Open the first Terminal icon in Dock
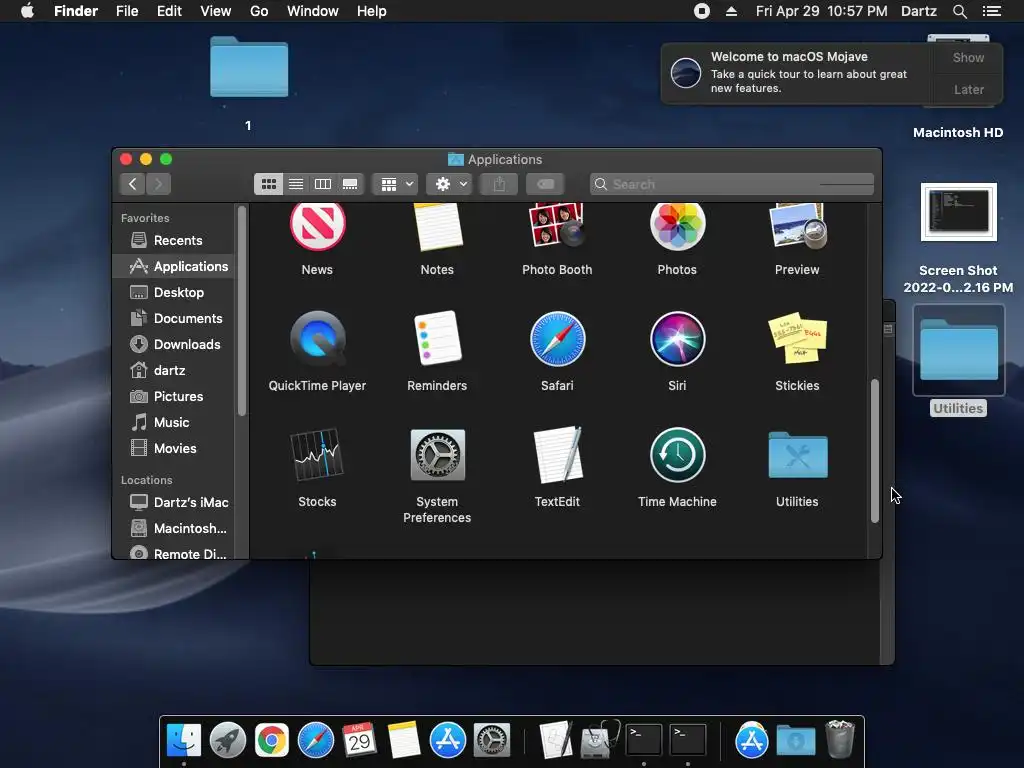Screen dimensions: 1024x768 (x=644, y=740)
